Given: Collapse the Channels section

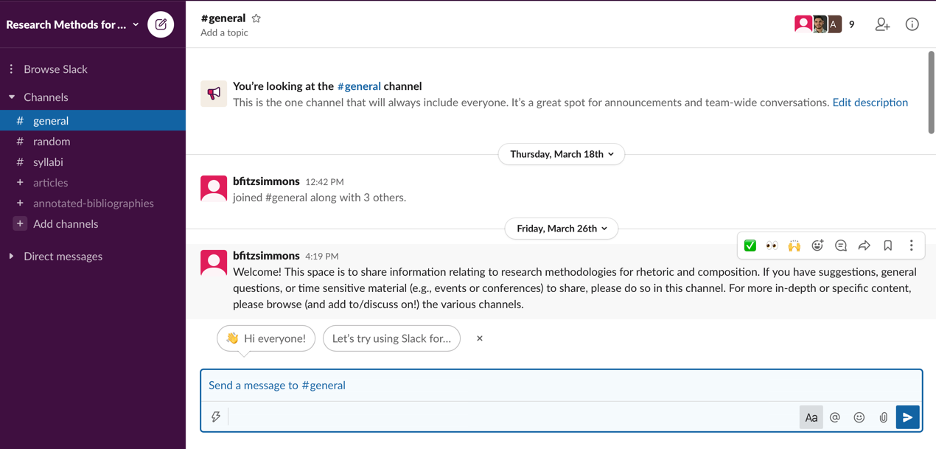Looking at the screenshot, I should click(x=11, y=97).
